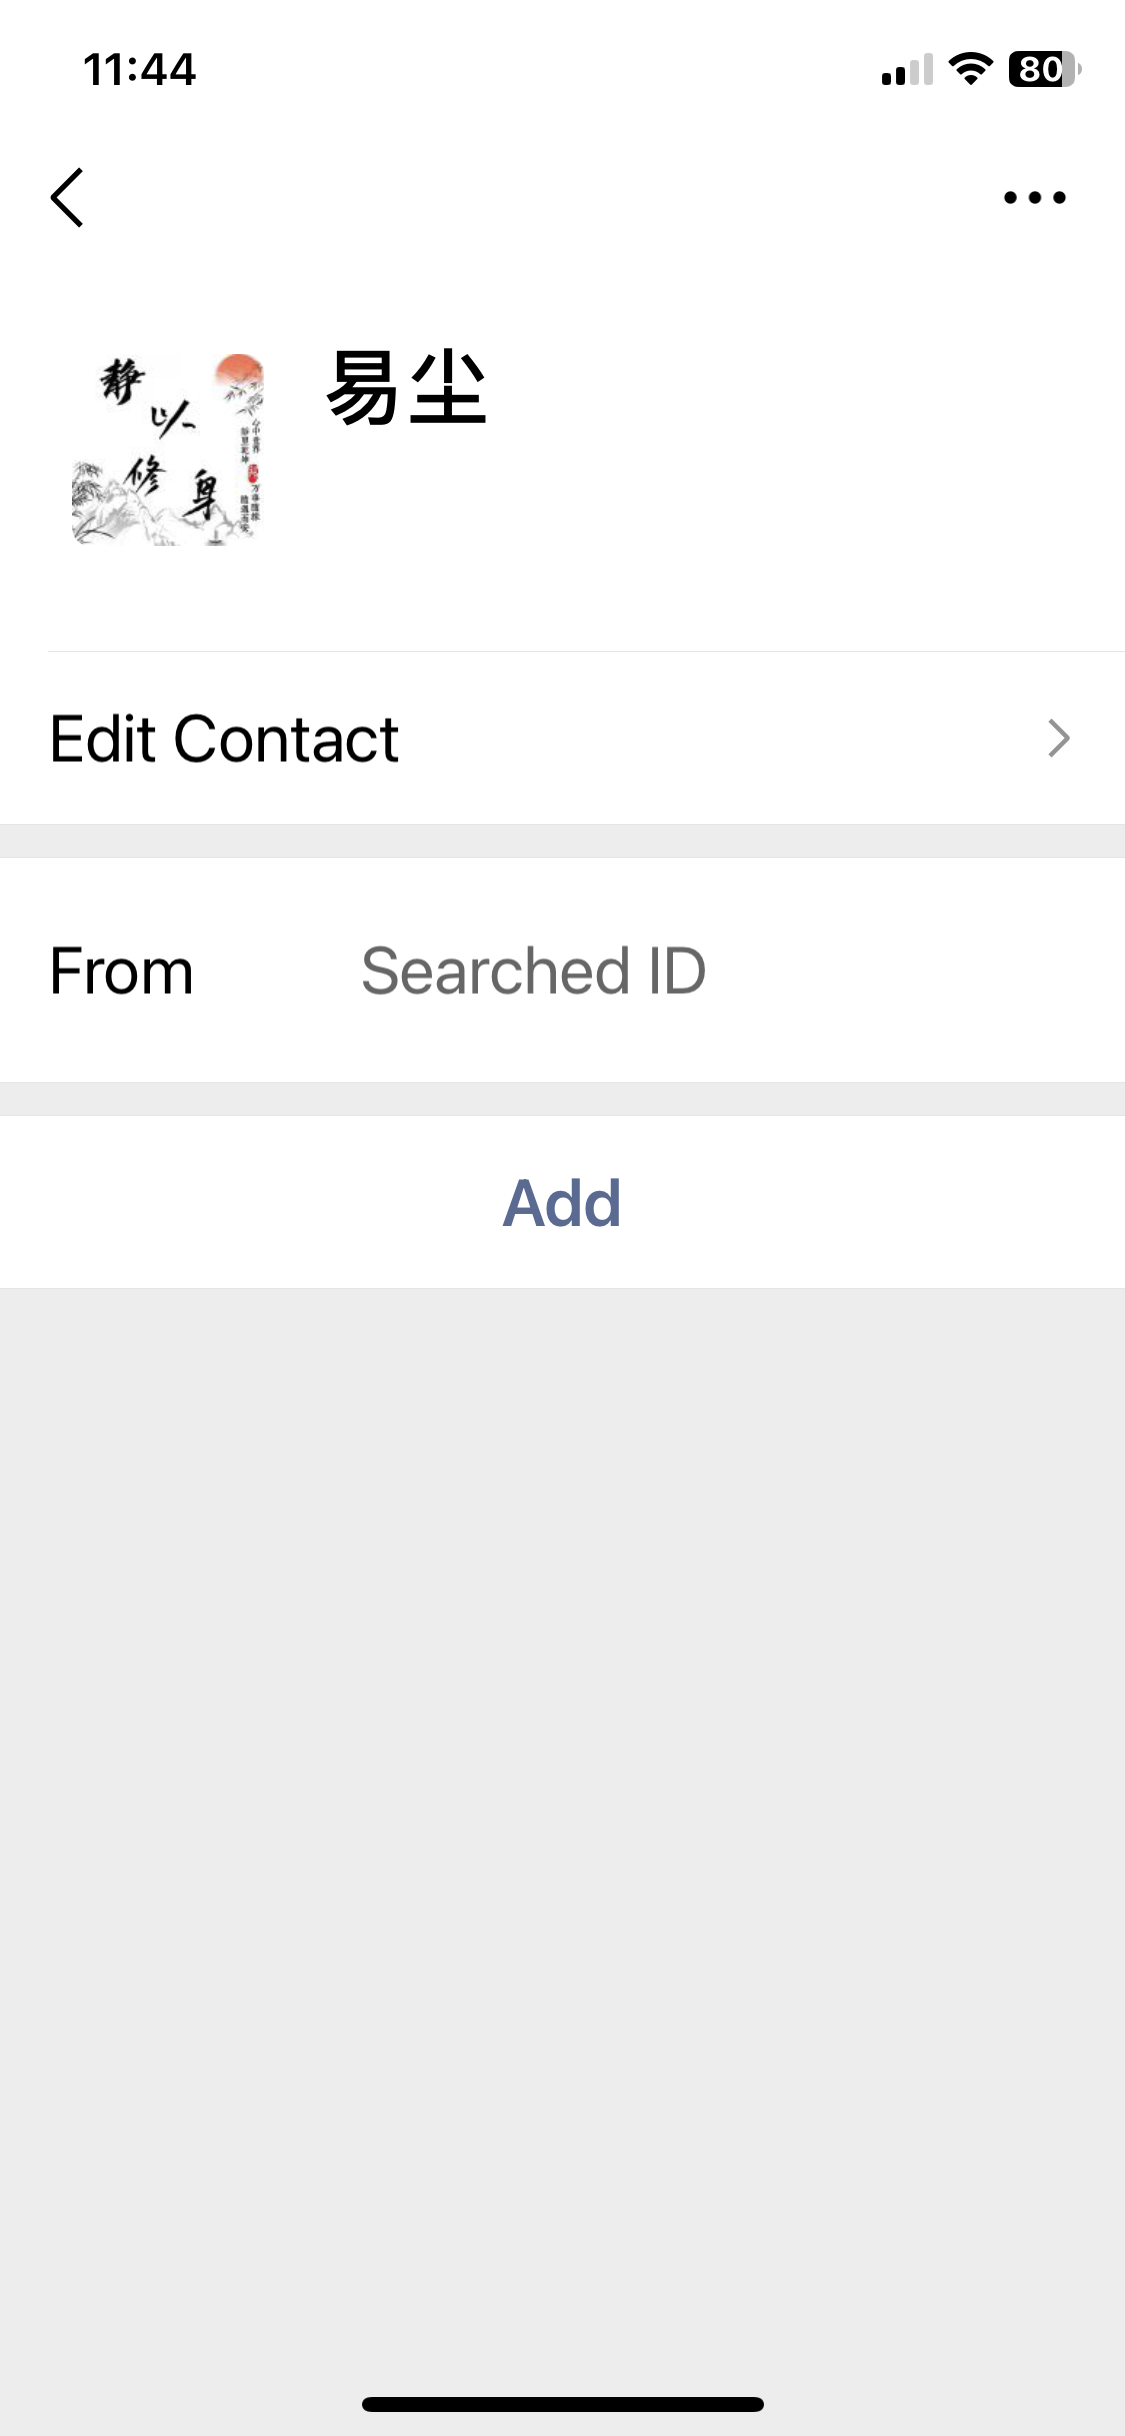Tap the back arrow icon

coord(67,198)
